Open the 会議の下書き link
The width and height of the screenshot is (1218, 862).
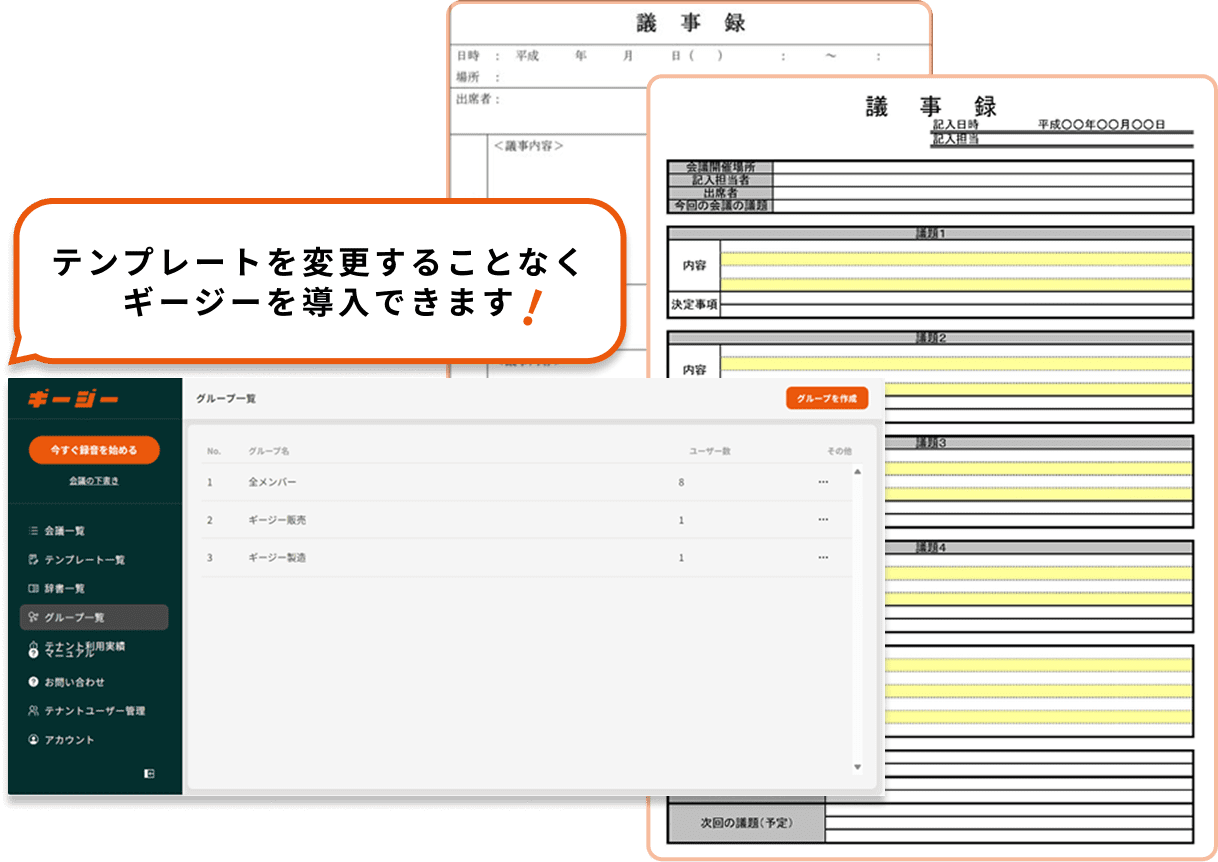pyautogui.click(x=94, y=481)
